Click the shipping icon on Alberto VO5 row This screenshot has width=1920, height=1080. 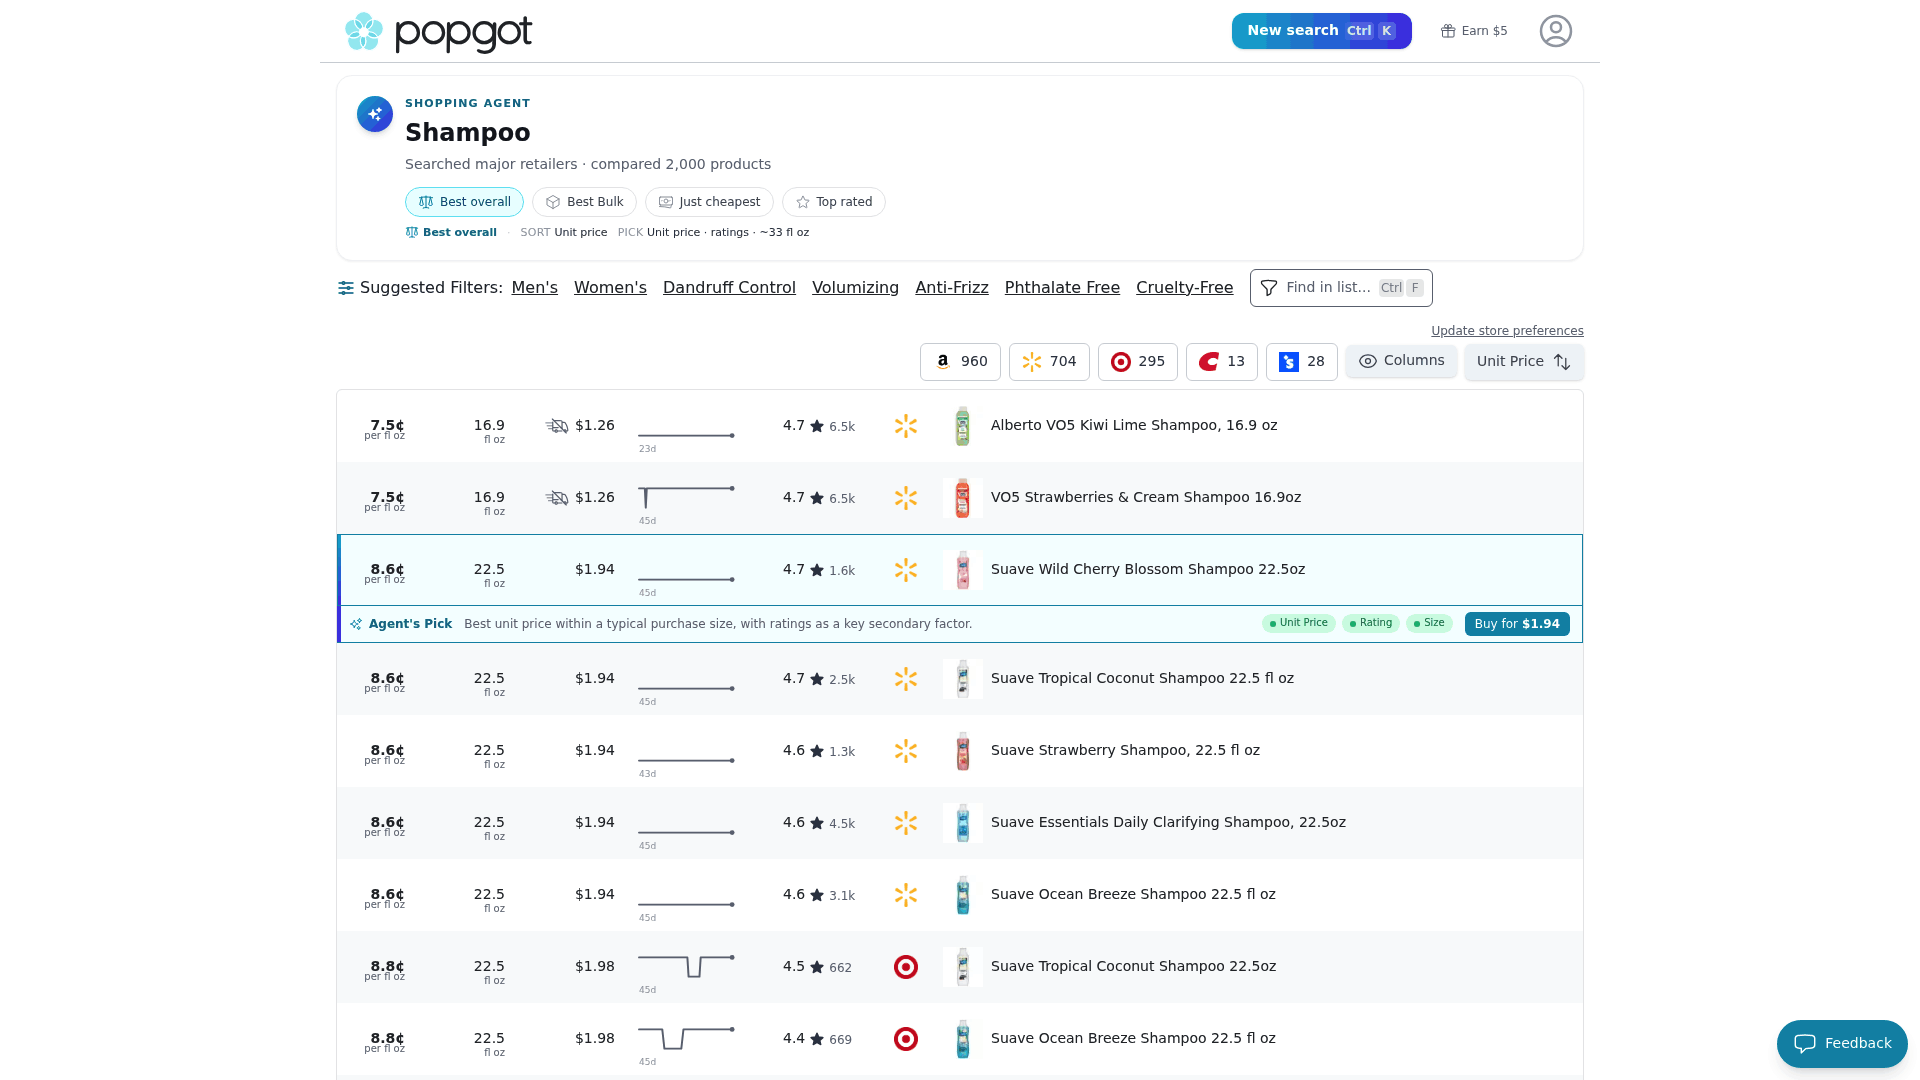(x=557, y=426)
